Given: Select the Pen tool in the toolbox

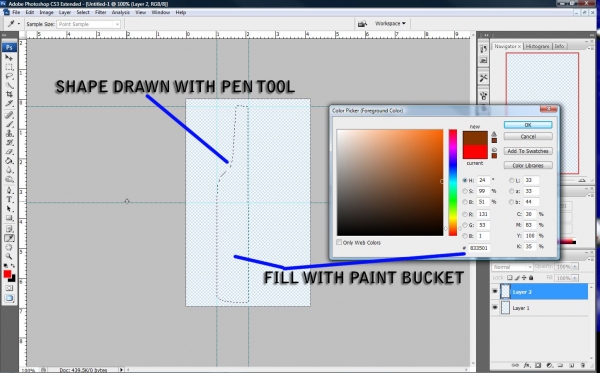Looking at the screenshot, I should point(9,191).
